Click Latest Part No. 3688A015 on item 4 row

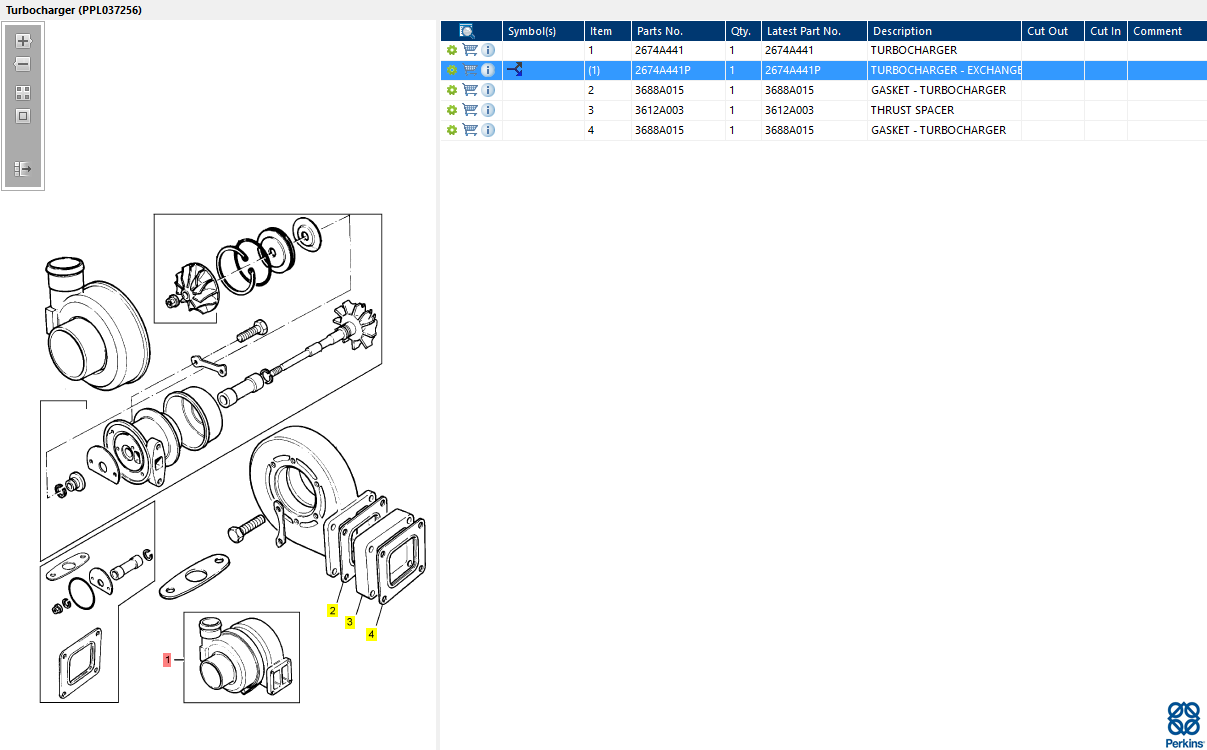point(790,130)
